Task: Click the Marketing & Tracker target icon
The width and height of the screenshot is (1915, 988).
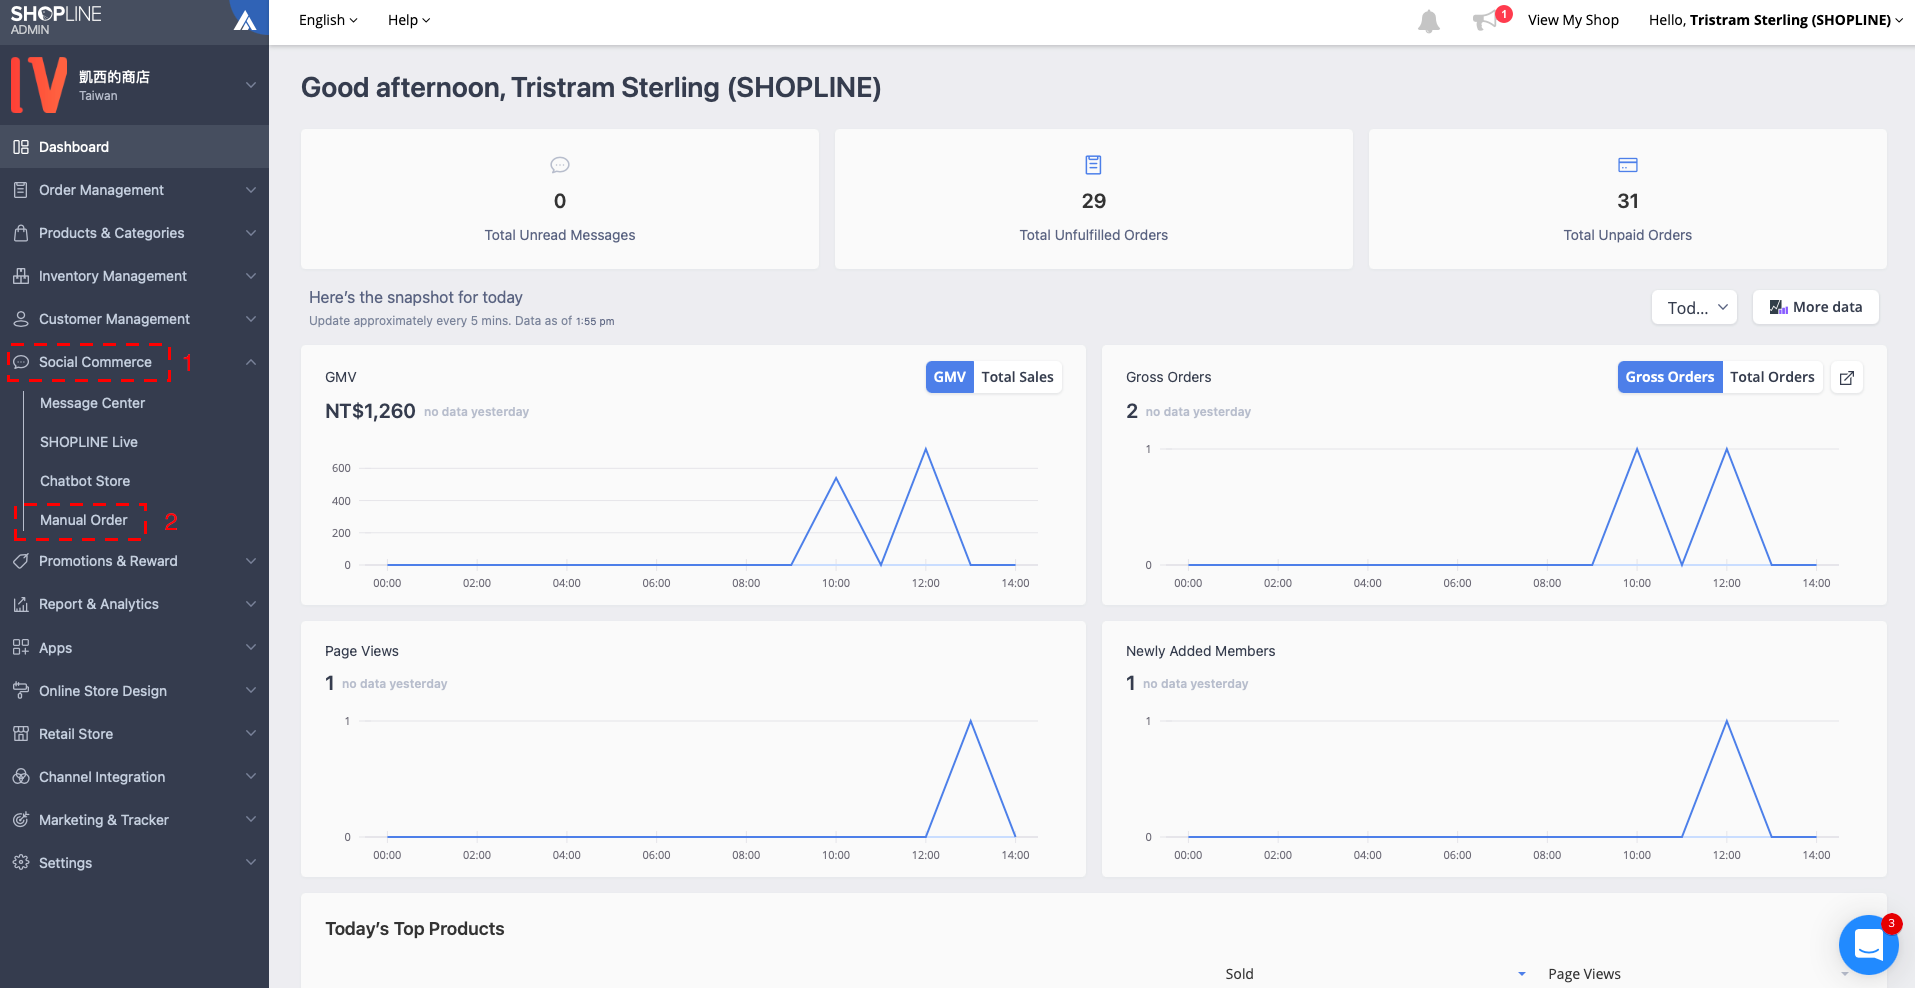Action: (21, 819)
